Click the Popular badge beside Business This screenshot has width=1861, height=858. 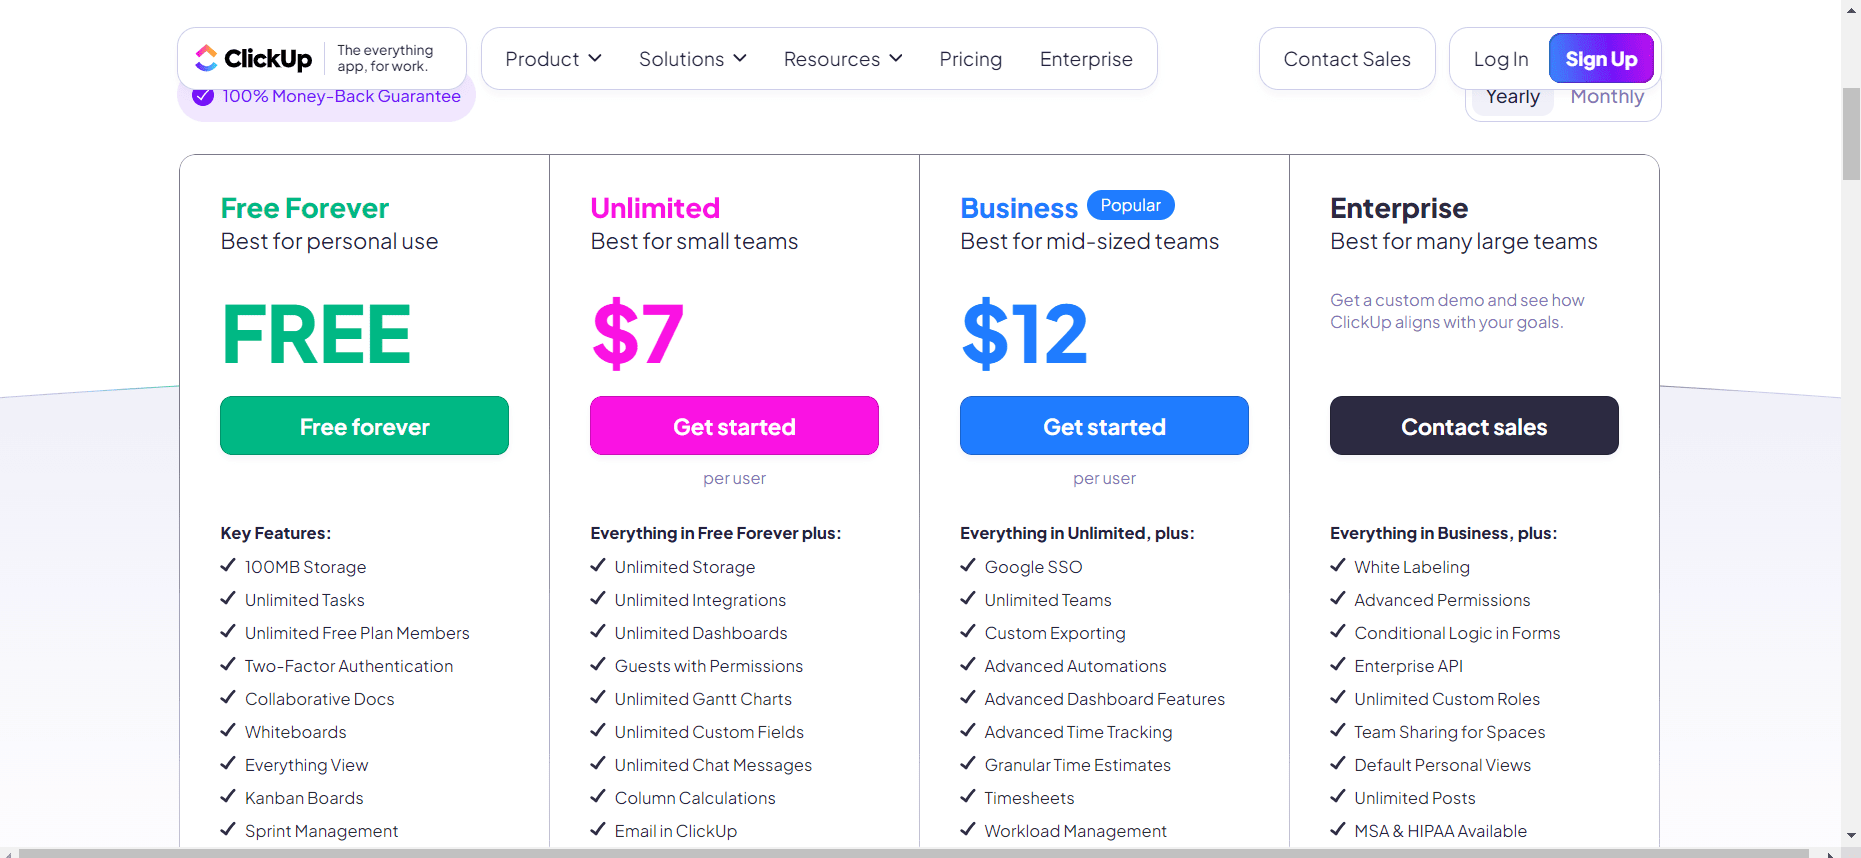click(x=1130, y=205)
